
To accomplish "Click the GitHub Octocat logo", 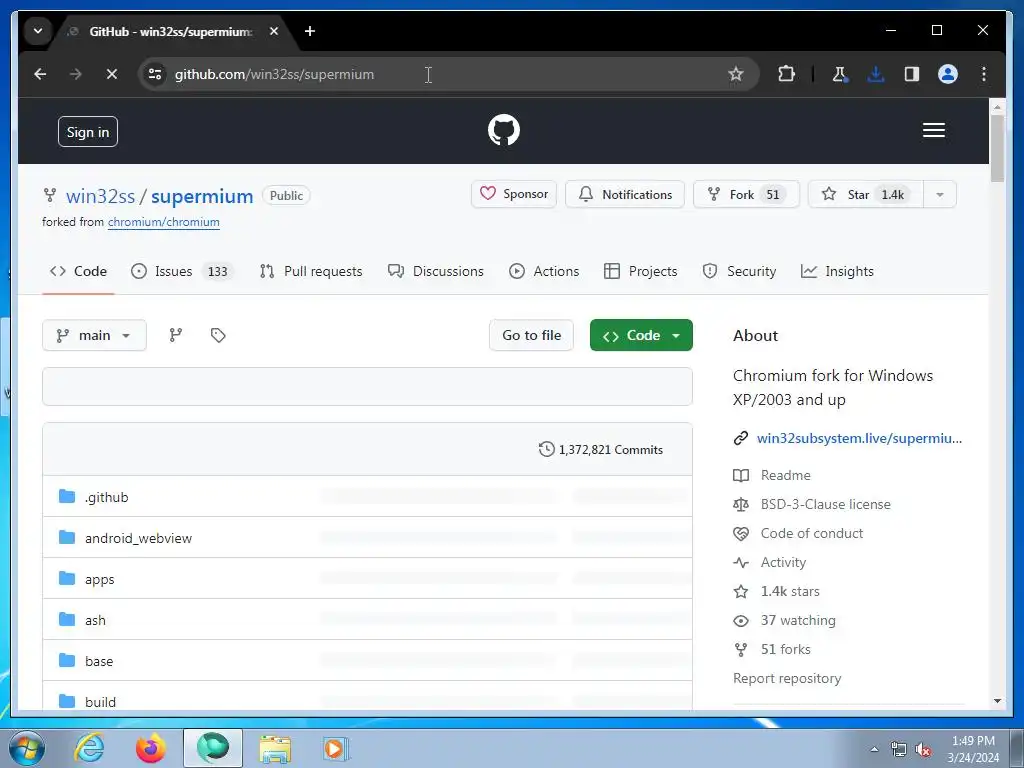I will (504, 130).
